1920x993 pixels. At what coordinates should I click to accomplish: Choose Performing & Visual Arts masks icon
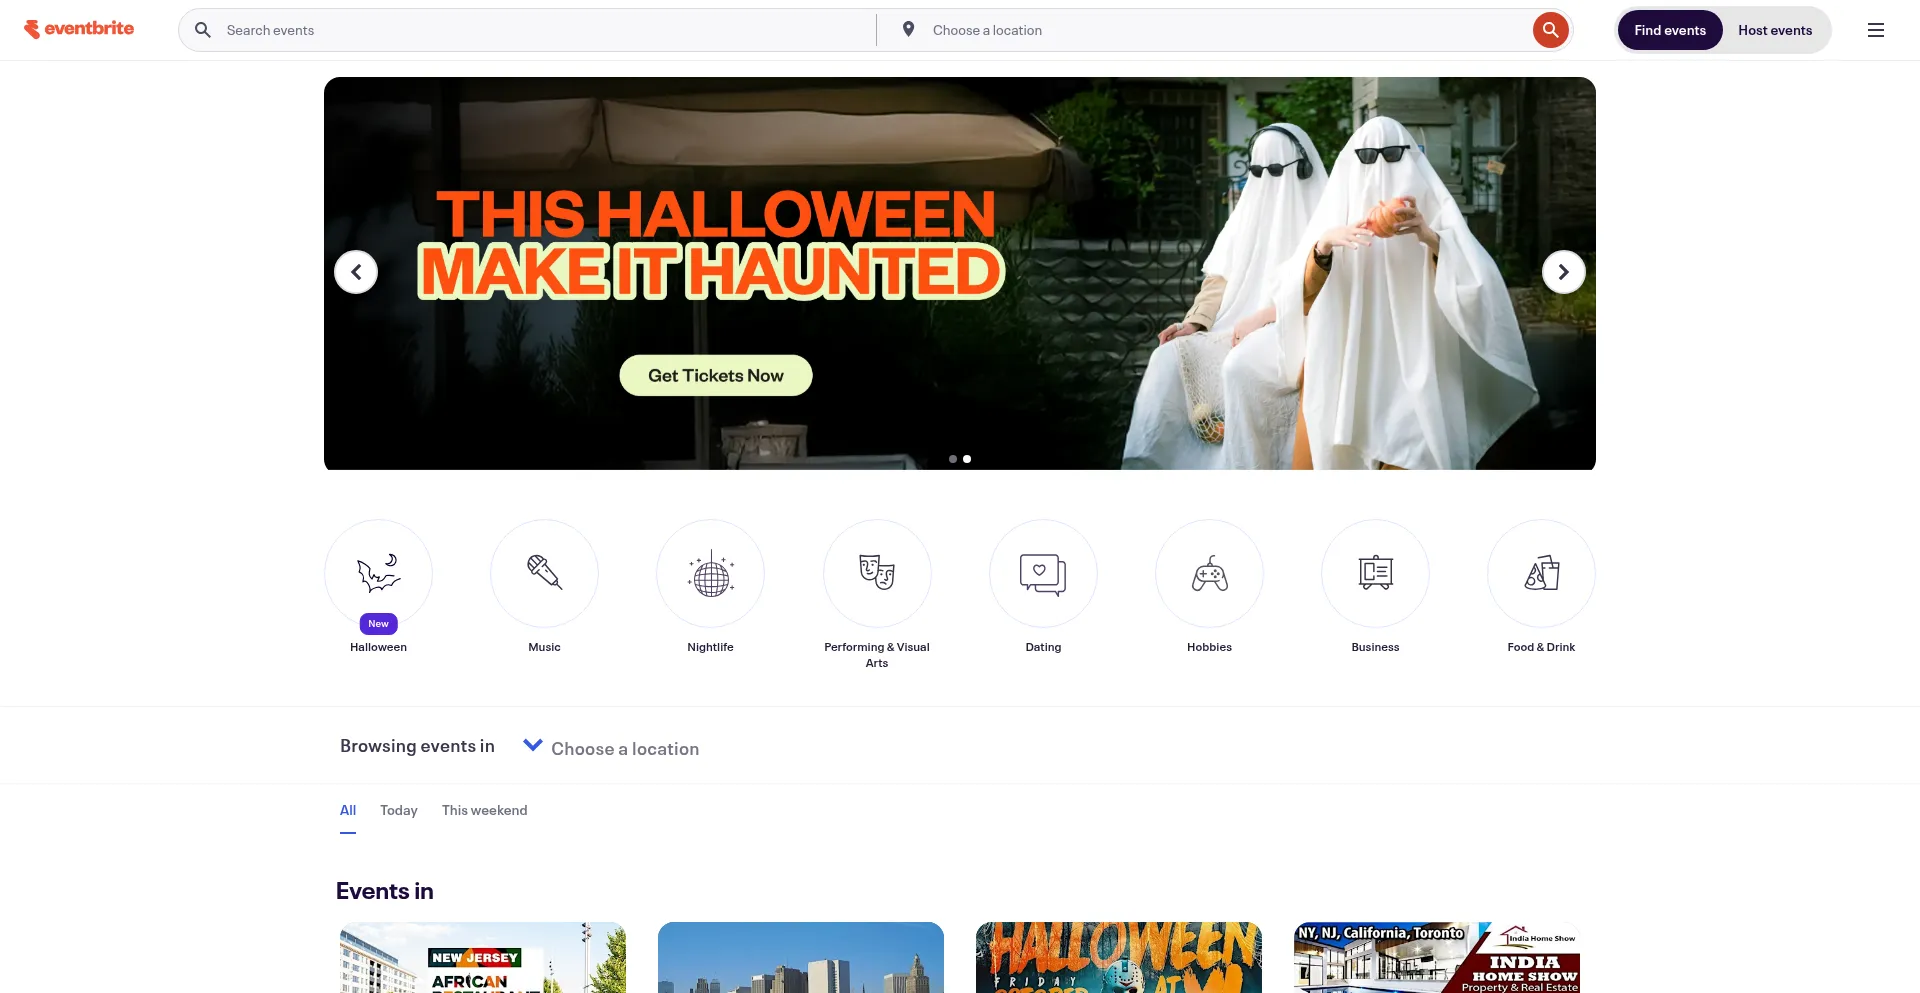coord(877,573)
